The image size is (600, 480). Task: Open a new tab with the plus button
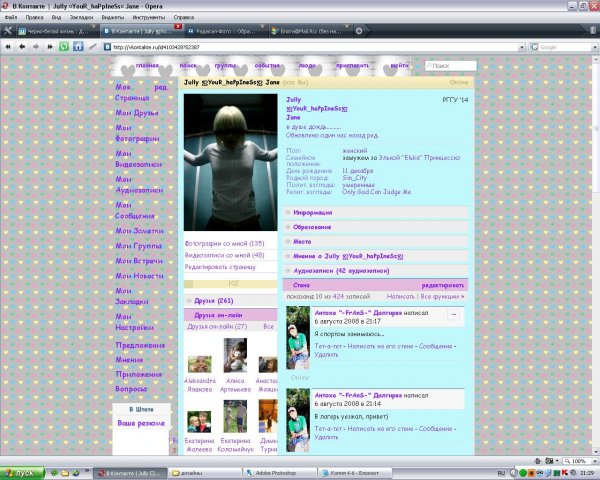pyautogui.click(x=359, y=31)
